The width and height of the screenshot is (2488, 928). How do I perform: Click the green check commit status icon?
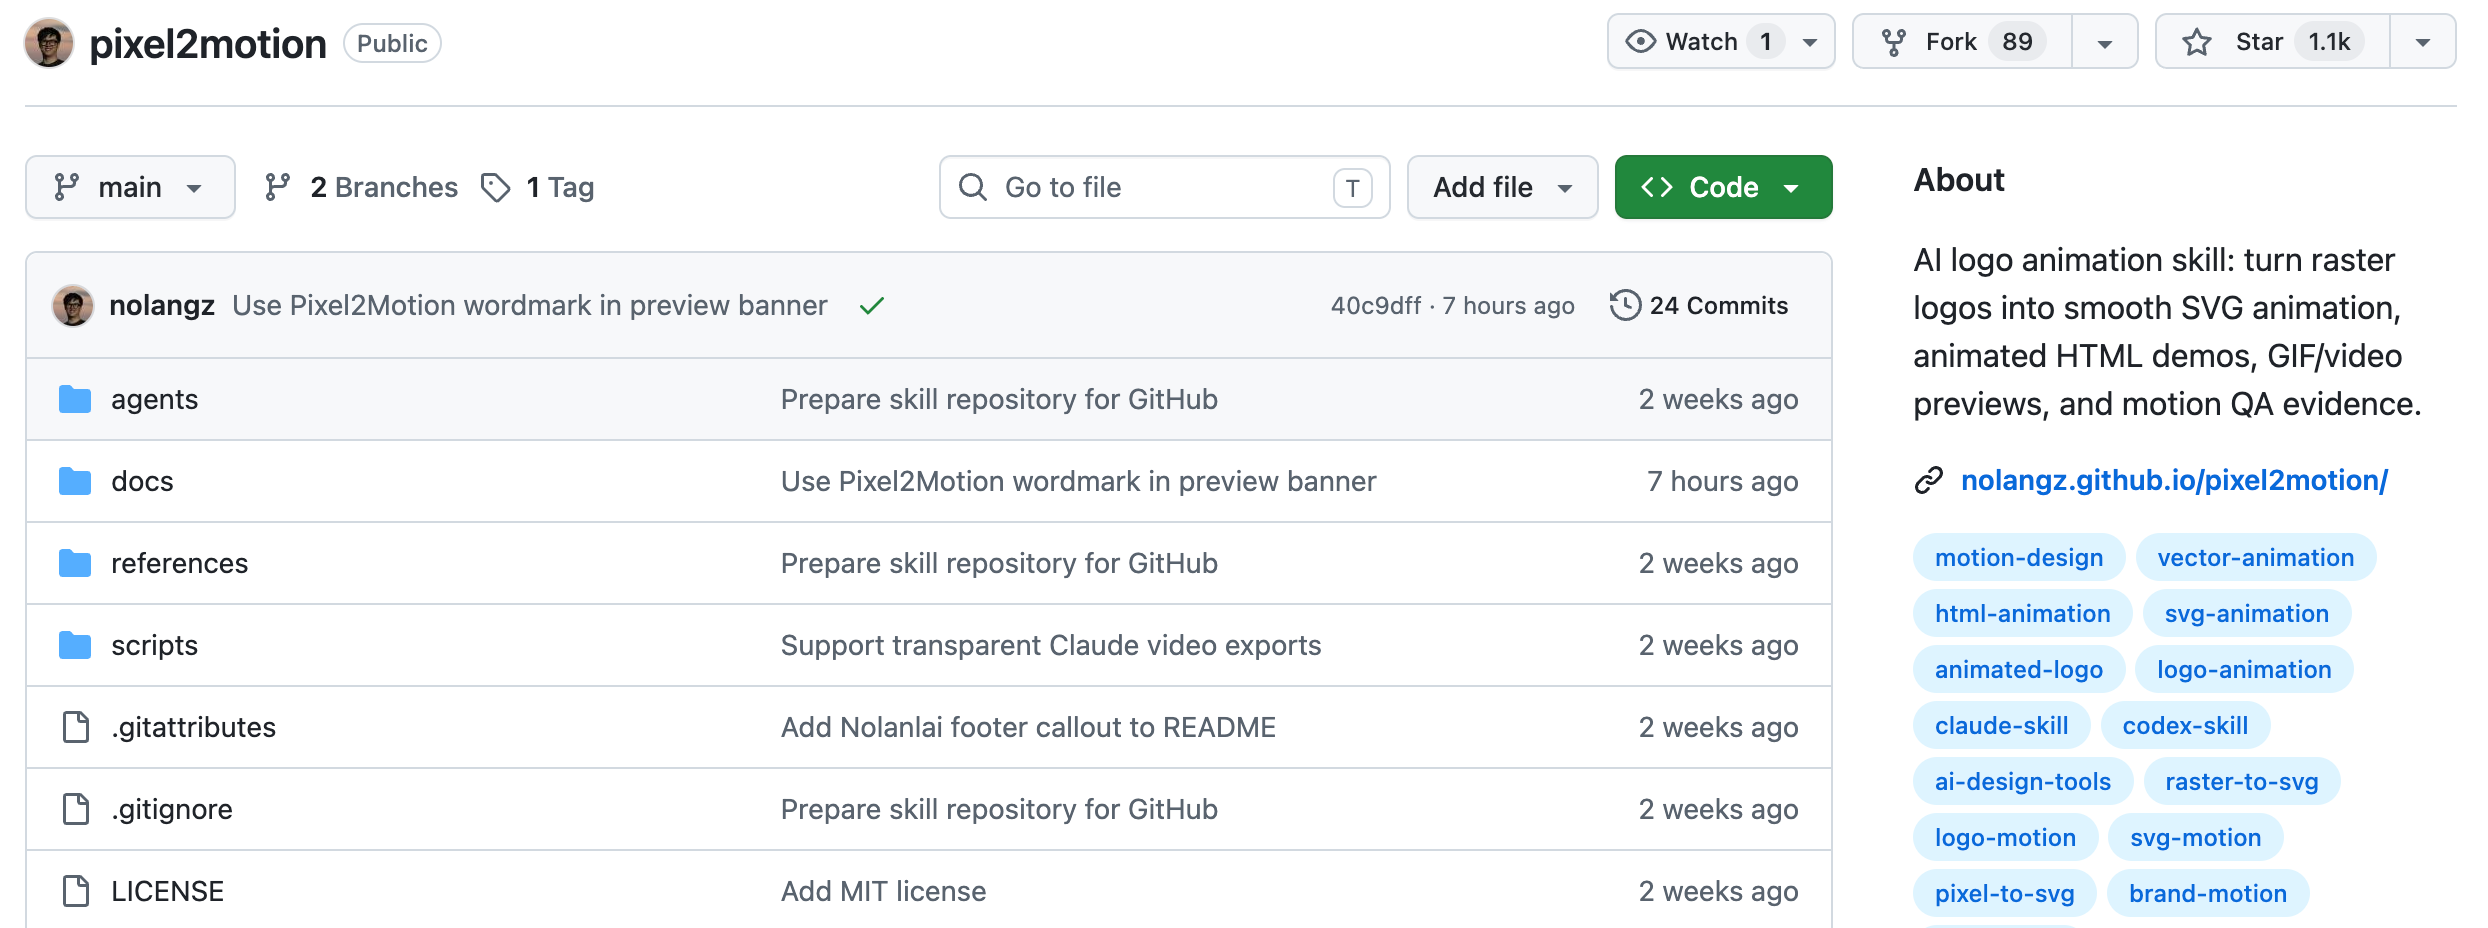click(x=872, y=306)
